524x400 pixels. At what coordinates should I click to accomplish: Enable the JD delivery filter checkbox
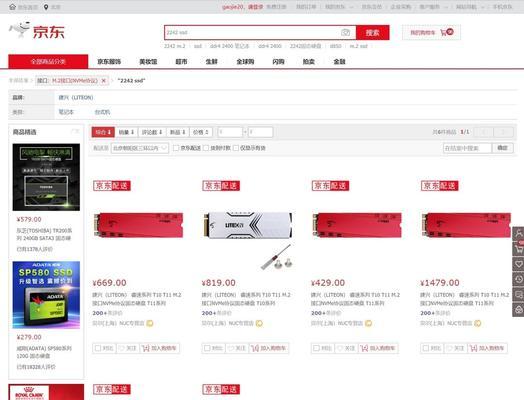[176, 148]
